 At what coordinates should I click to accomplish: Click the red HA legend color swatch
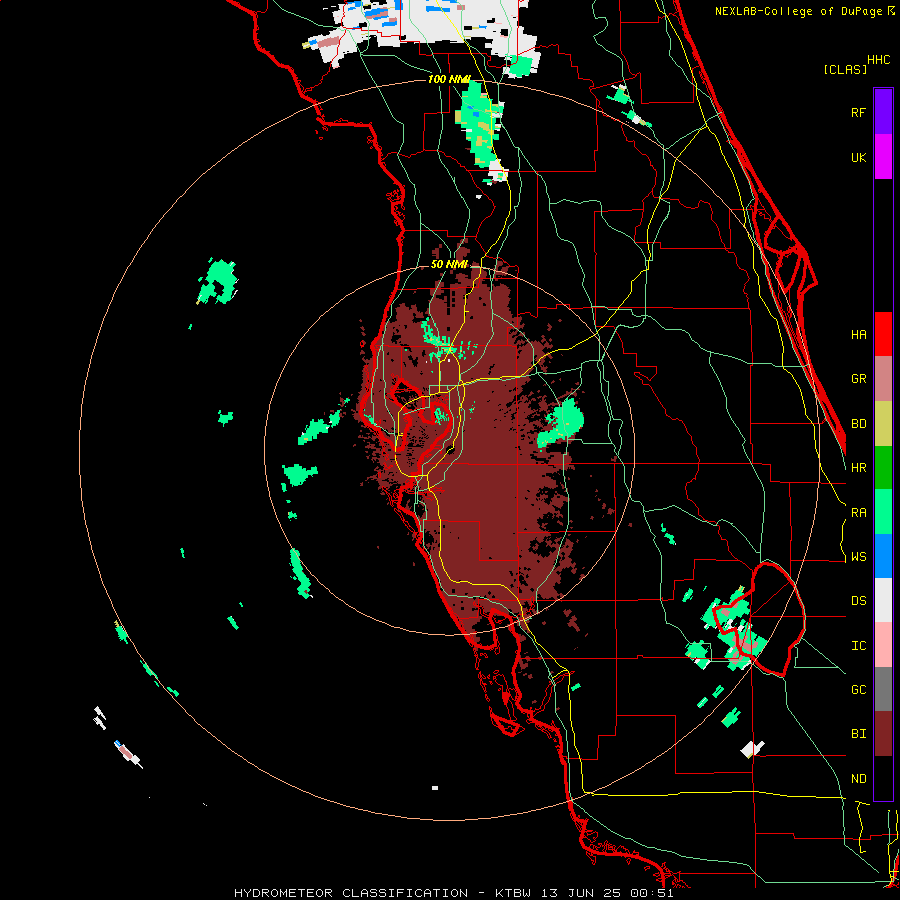point(883,334)
